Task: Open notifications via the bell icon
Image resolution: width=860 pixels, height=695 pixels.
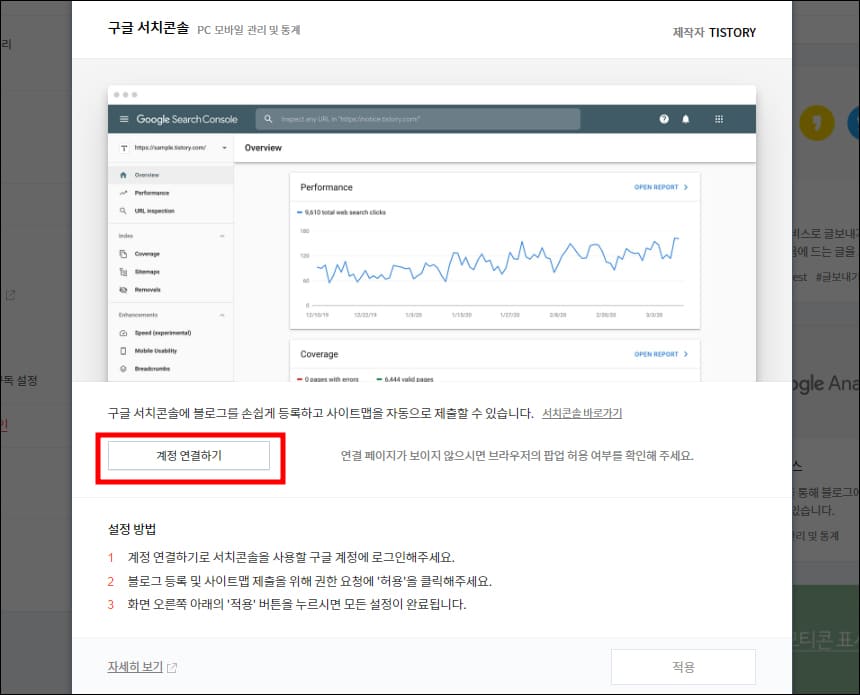Action: point(683,119)
